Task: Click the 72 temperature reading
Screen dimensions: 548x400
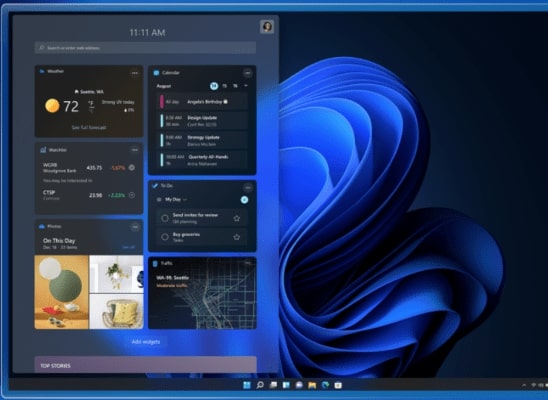Action: (x=71, y=106)
